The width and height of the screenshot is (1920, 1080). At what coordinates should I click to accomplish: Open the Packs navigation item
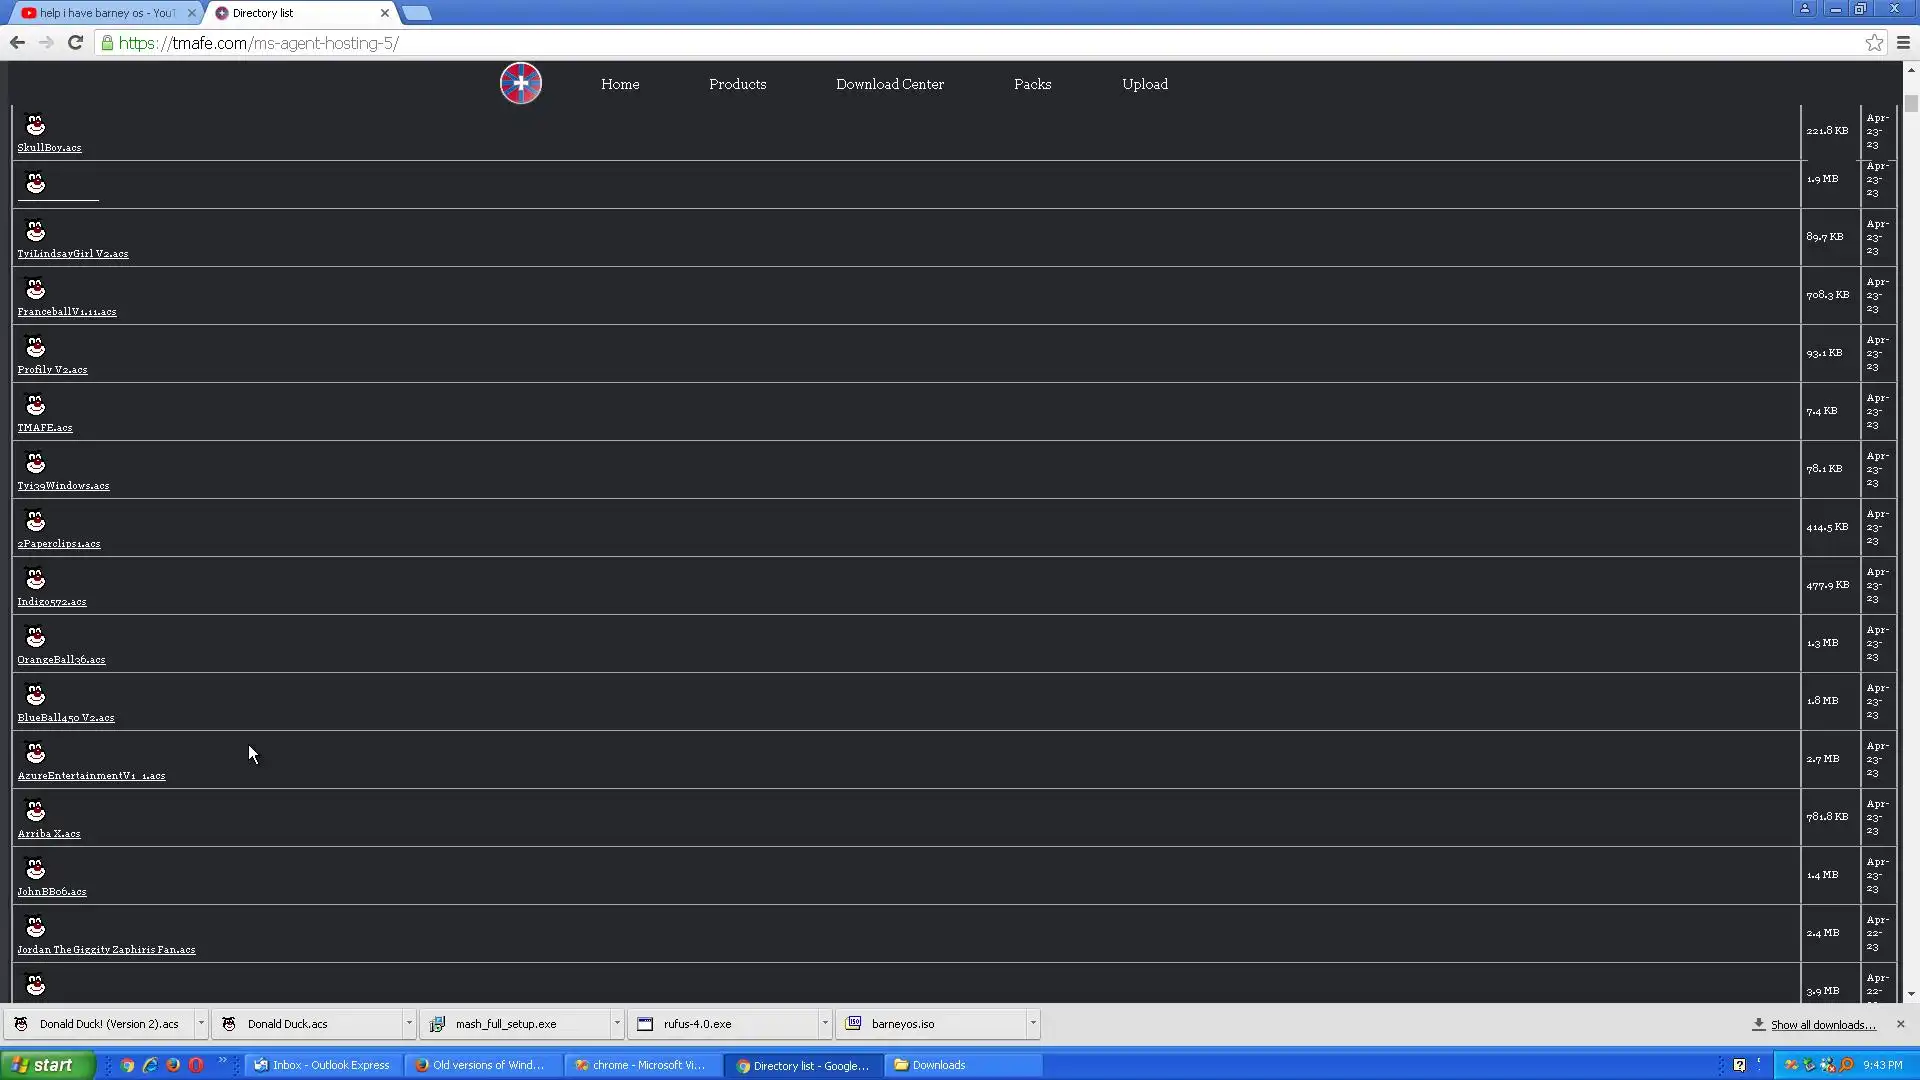pos(1032,84)
